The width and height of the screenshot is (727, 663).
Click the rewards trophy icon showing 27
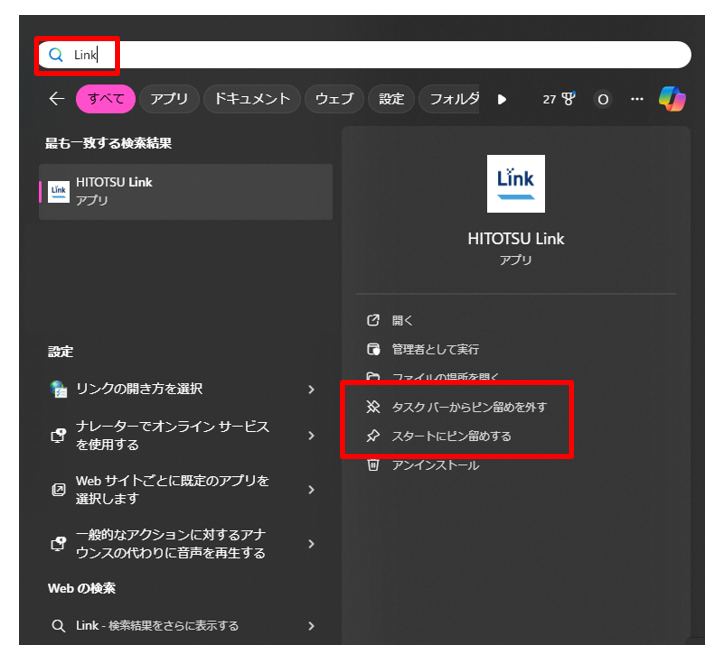point(559,99)
